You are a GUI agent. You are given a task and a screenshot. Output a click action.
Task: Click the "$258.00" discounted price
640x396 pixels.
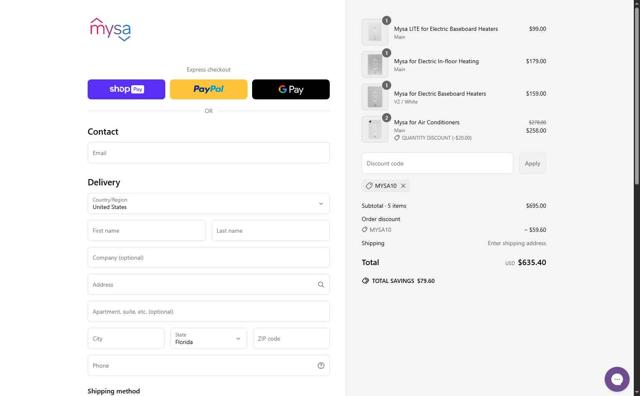(536, 131)
